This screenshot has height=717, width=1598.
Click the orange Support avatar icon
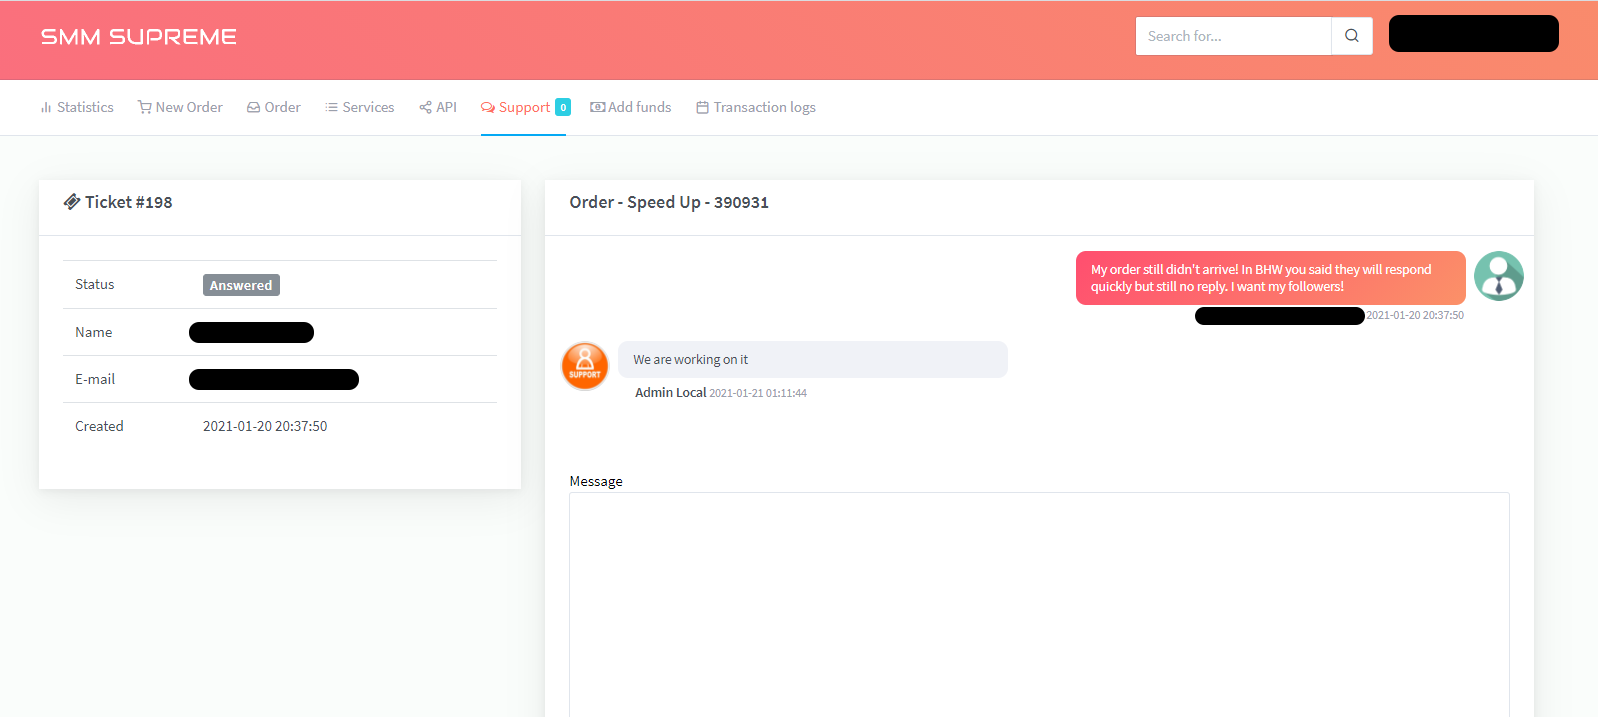tap(585, 365)
